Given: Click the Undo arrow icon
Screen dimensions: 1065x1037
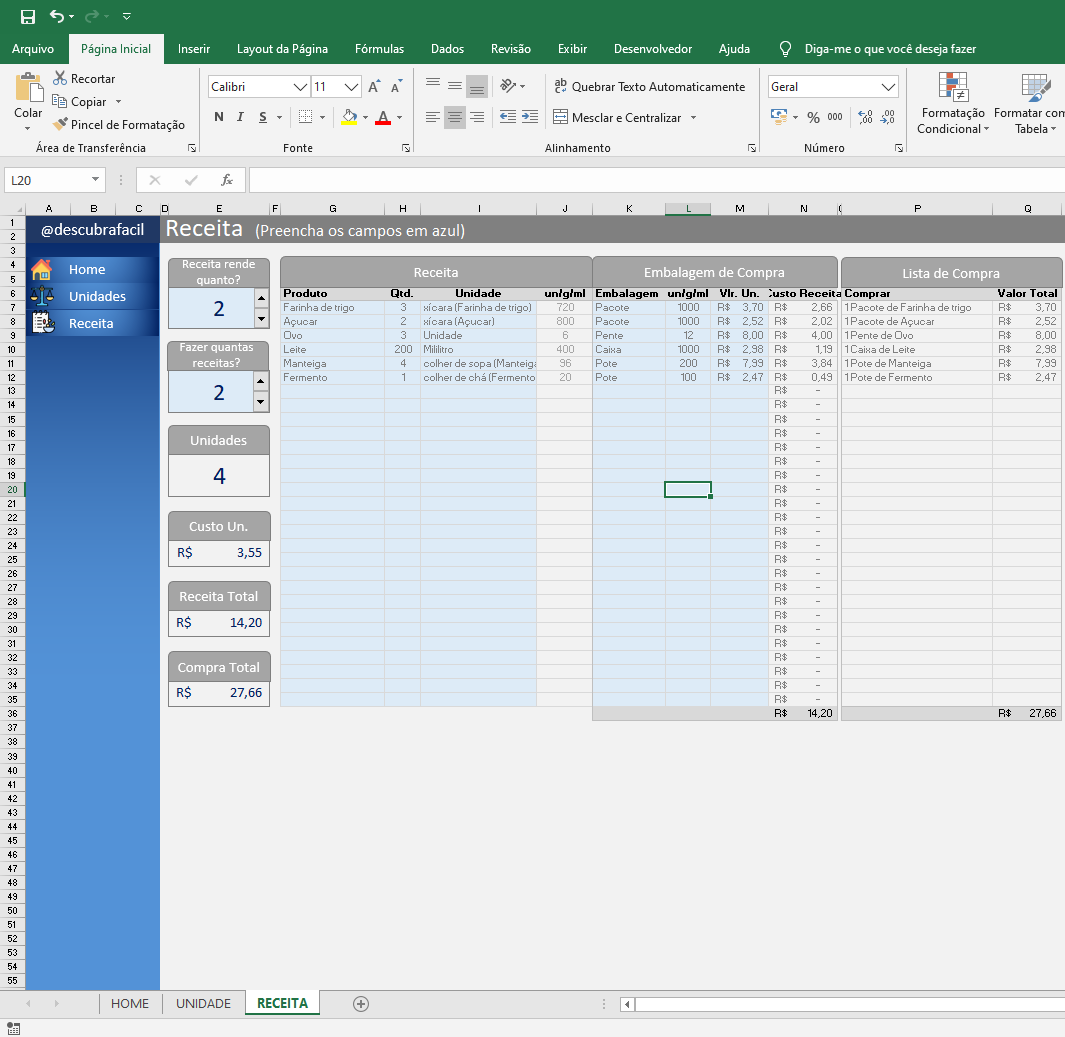Looking at the screenshot, I should pyautogui.click(x=57, y=17).
